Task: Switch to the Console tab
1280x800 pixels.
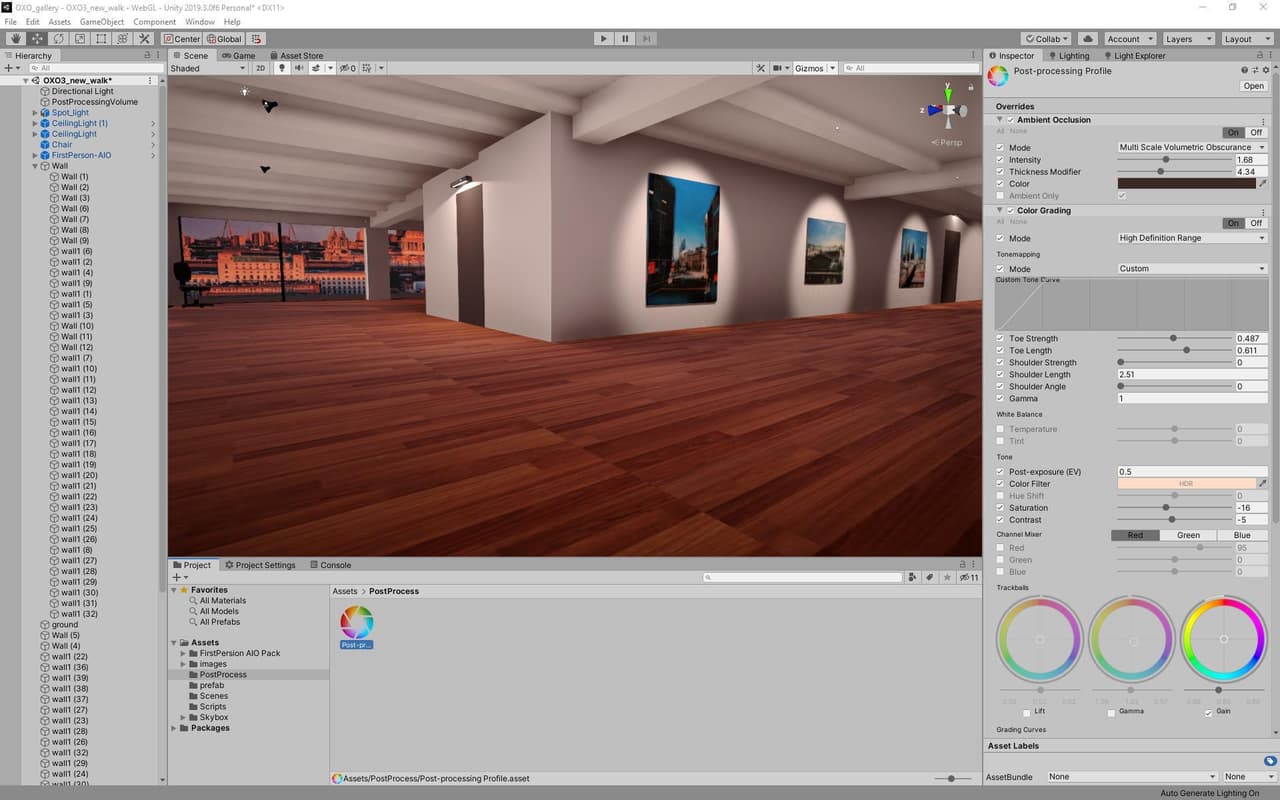Action: (x=330, y=565)
